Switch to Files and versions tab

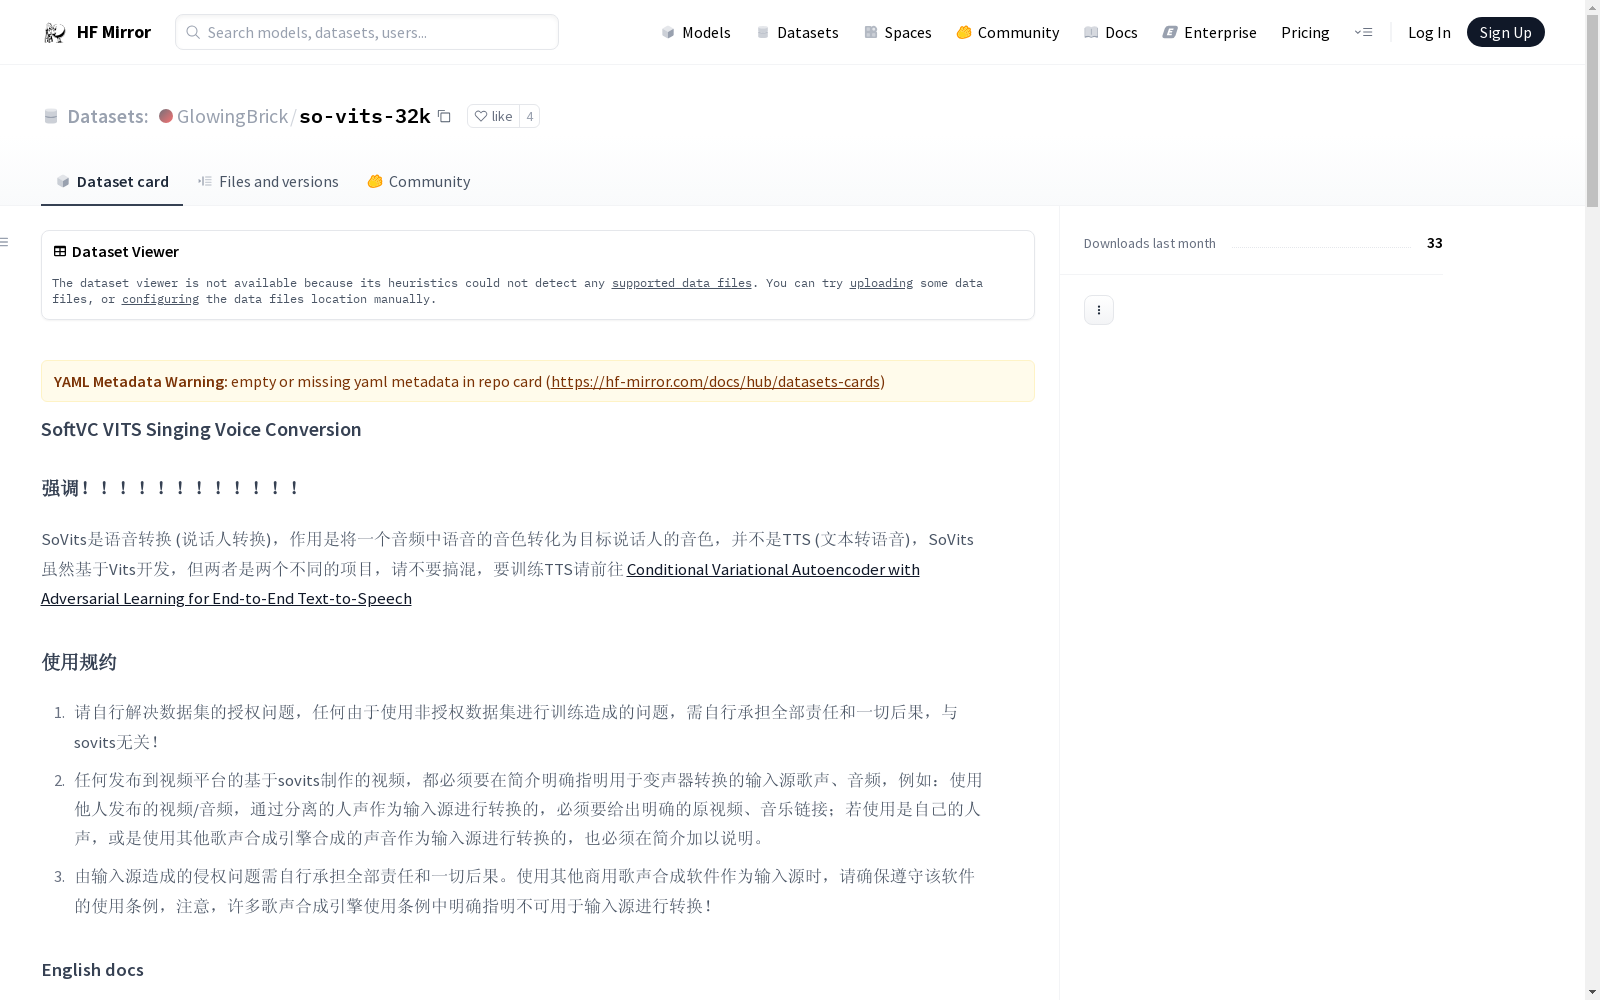268,181
